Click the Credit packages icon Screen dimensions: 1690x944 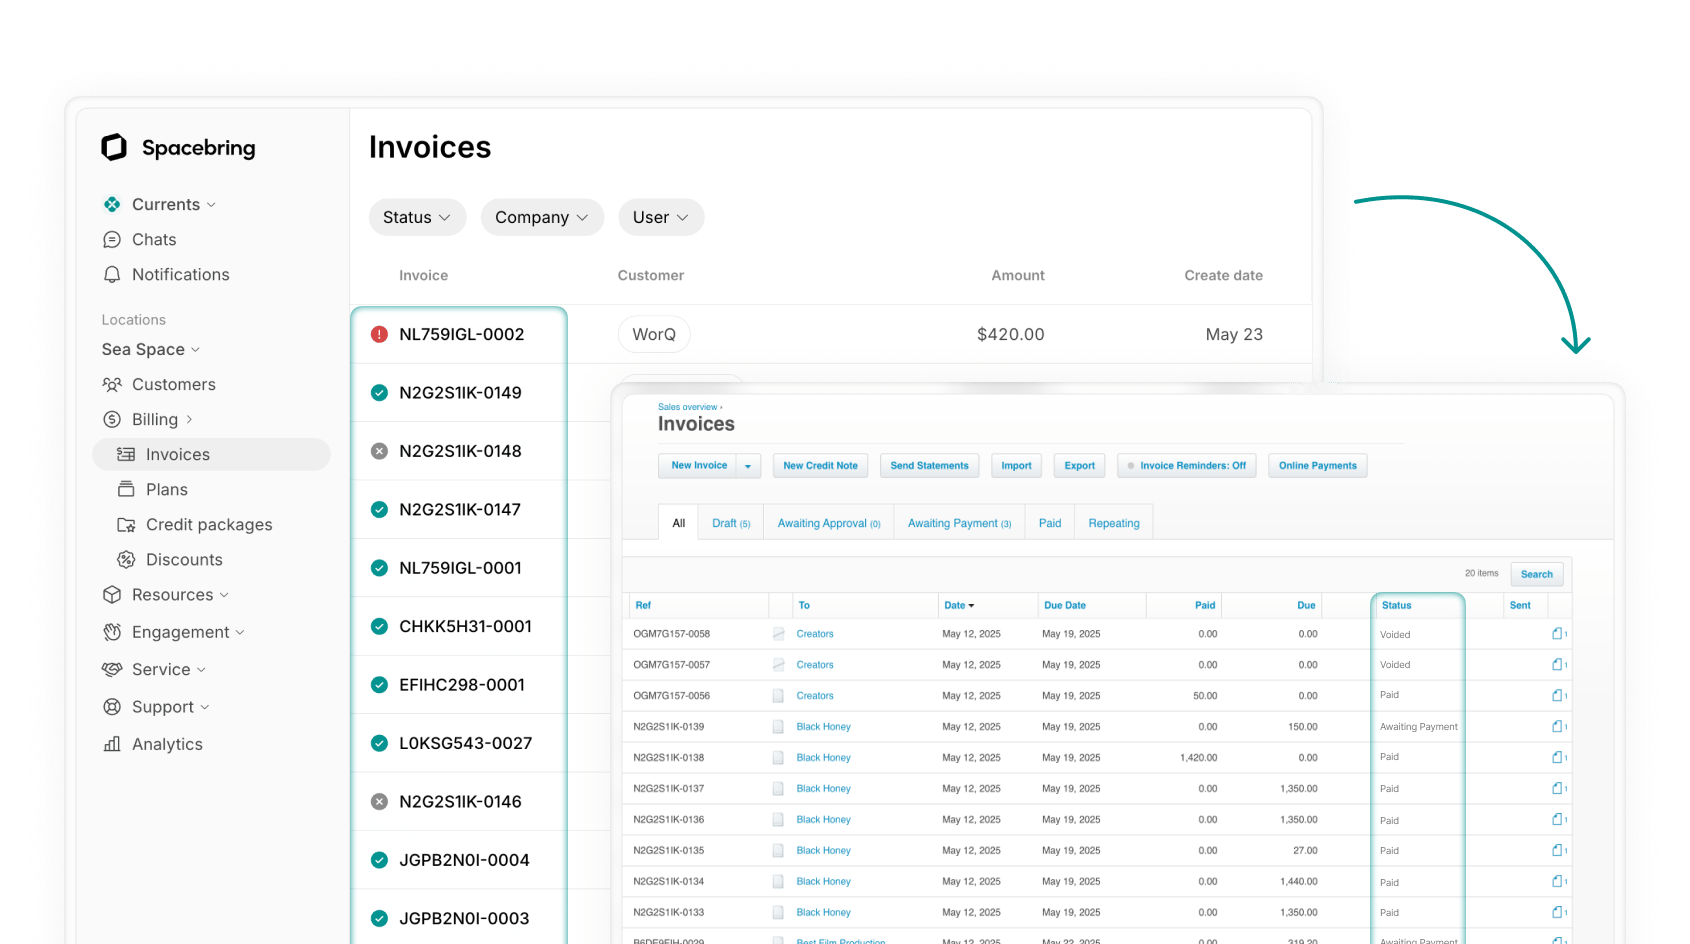click(x=126, y=524)
